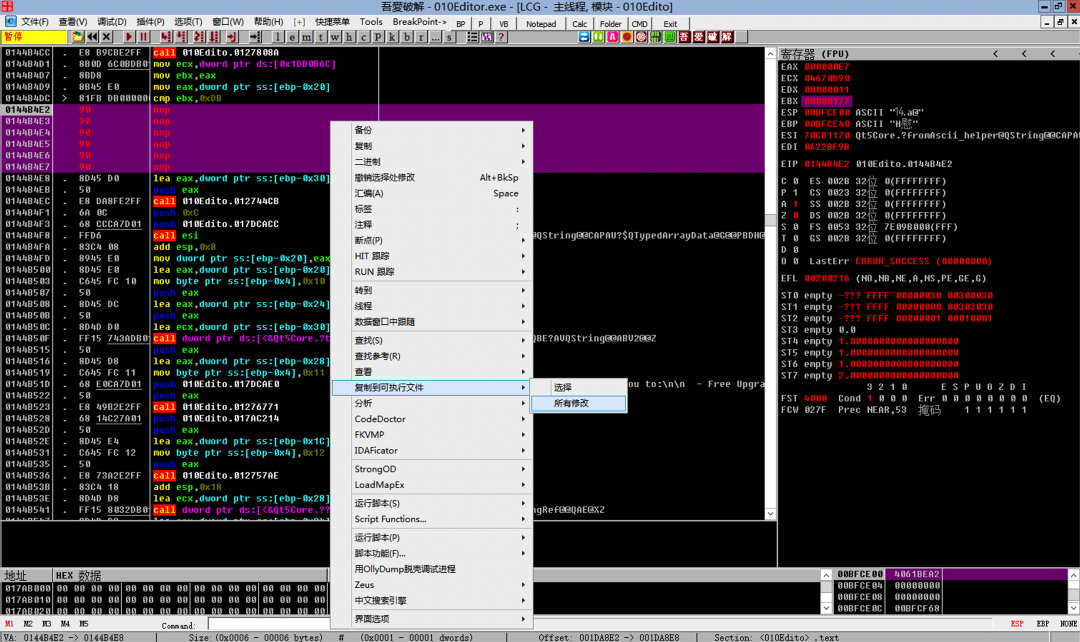Click the Go to address arrow icon

pyautogui.click(x=255, y=37)
